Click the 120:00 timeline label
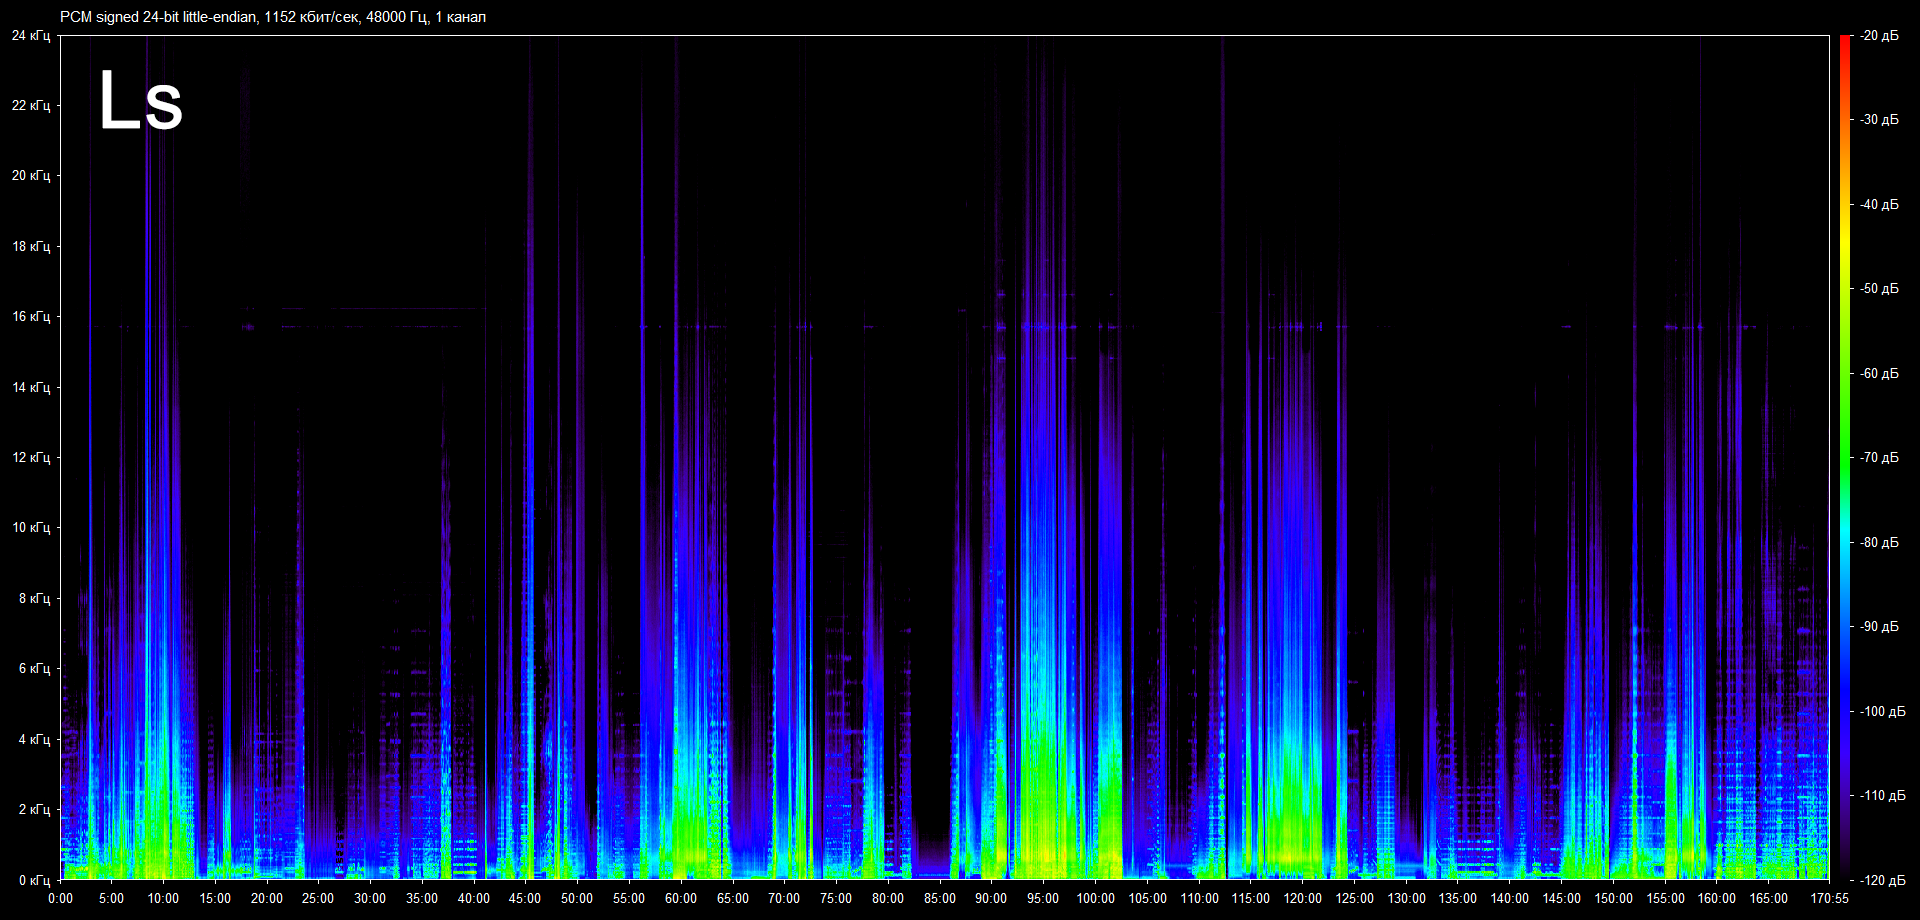The height and width of the screenshot is (920, 1920). 1302,898
